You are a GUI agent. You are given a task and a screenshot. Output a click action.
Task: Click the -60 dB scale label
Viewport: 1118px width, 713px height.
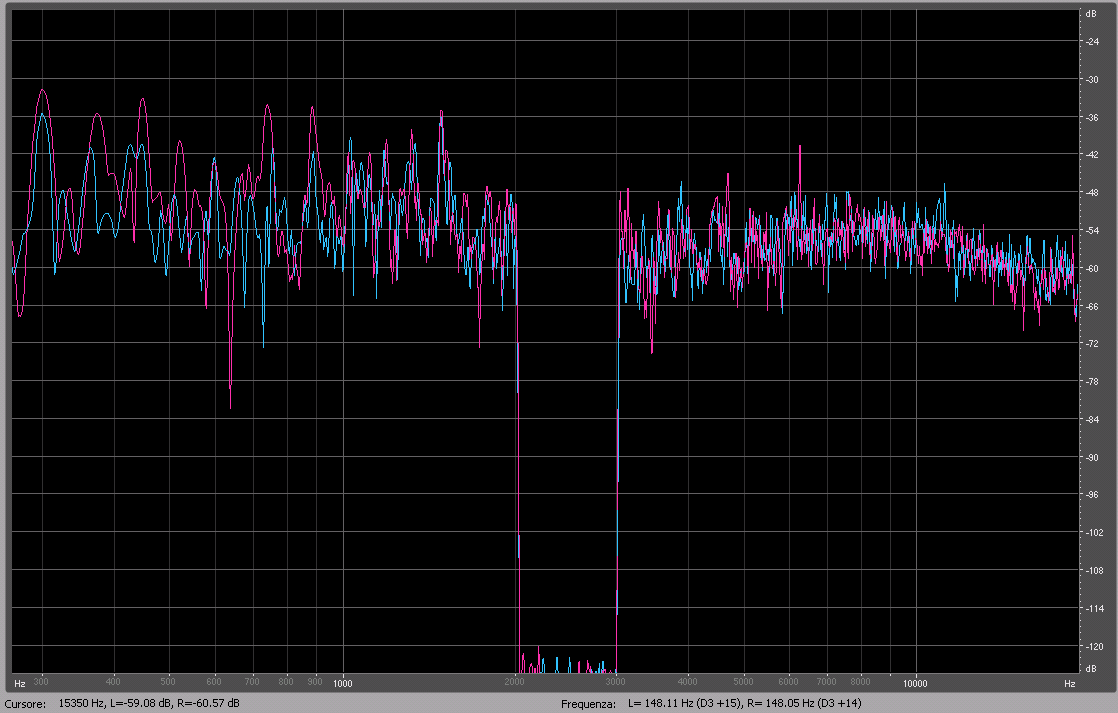click(1092, 268)
